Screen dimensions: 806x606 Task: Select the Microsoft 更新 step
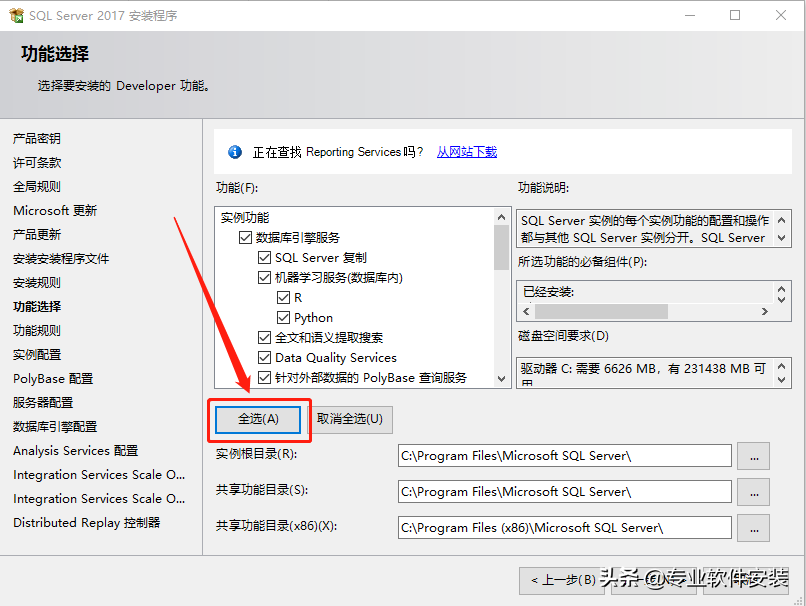55,211
